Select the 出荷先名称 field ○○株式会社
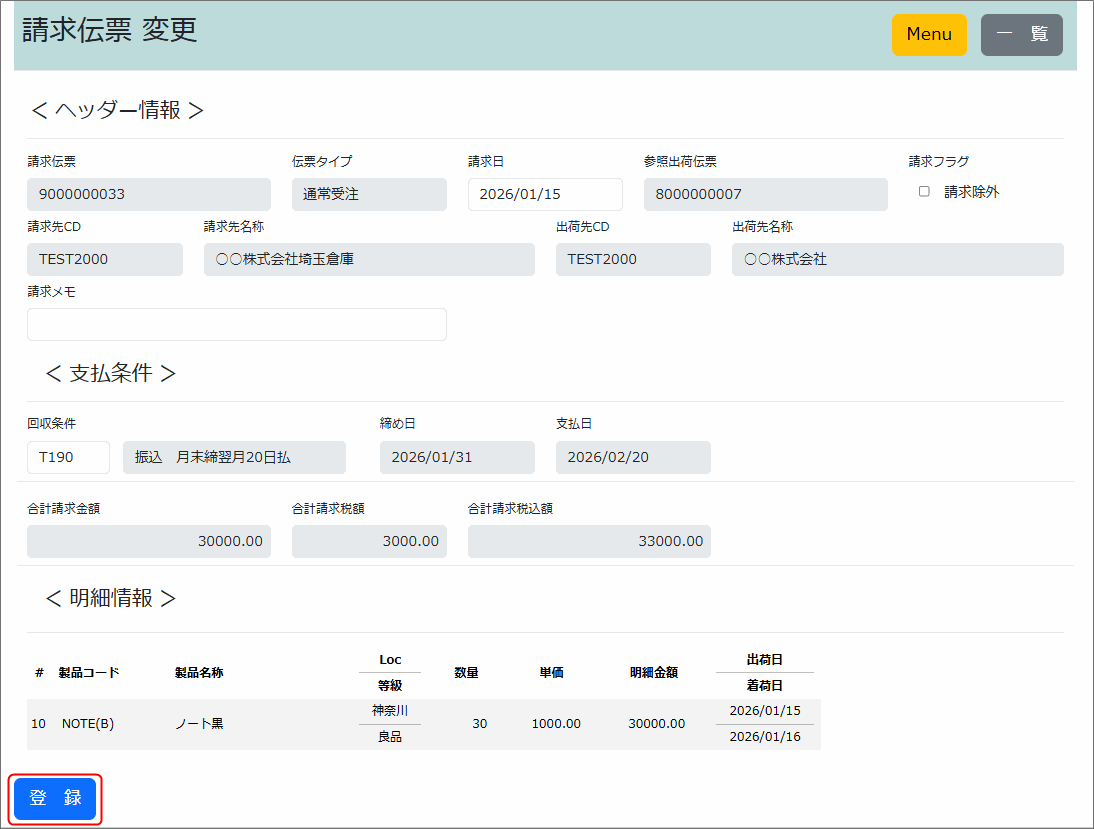This screenshot has height=829, width=1094. [897, 259]
